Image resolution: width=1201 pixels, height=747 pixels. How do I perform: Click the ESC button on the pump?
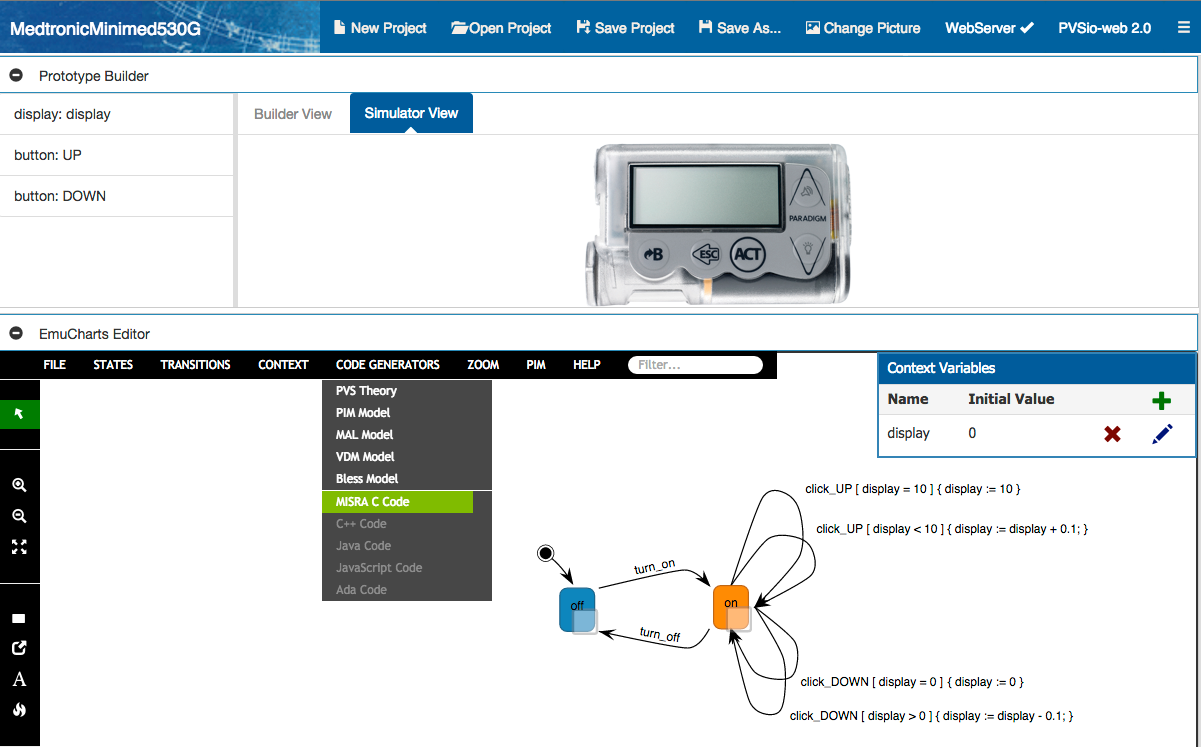pyautogui.click(x=706, y=254)
